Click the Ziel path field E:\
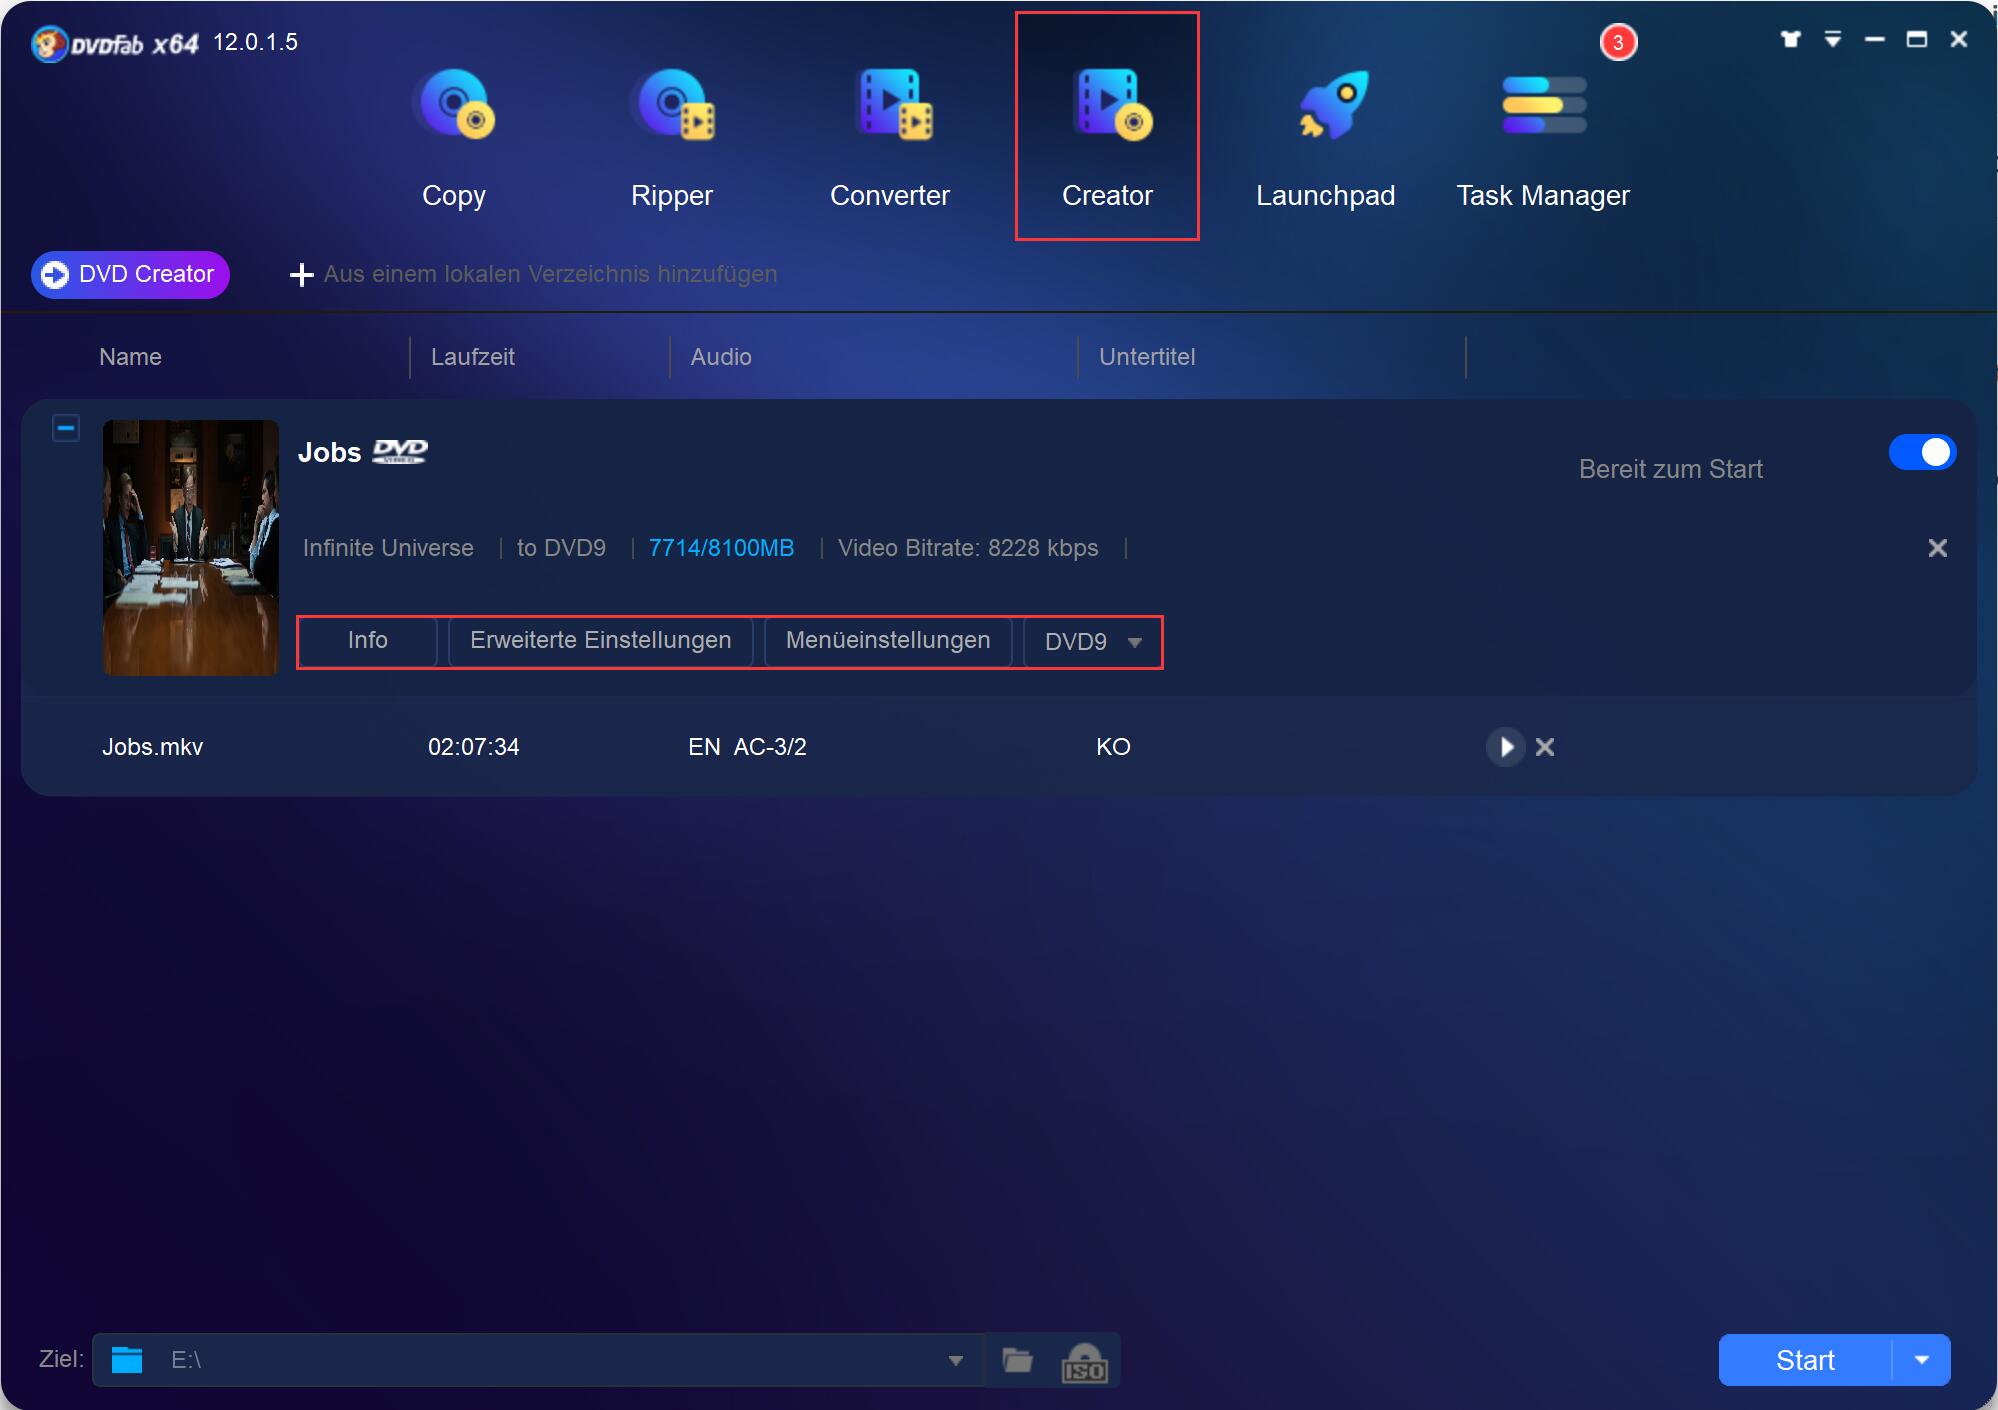The image size is (1998, 1410). pos(540,1360)
